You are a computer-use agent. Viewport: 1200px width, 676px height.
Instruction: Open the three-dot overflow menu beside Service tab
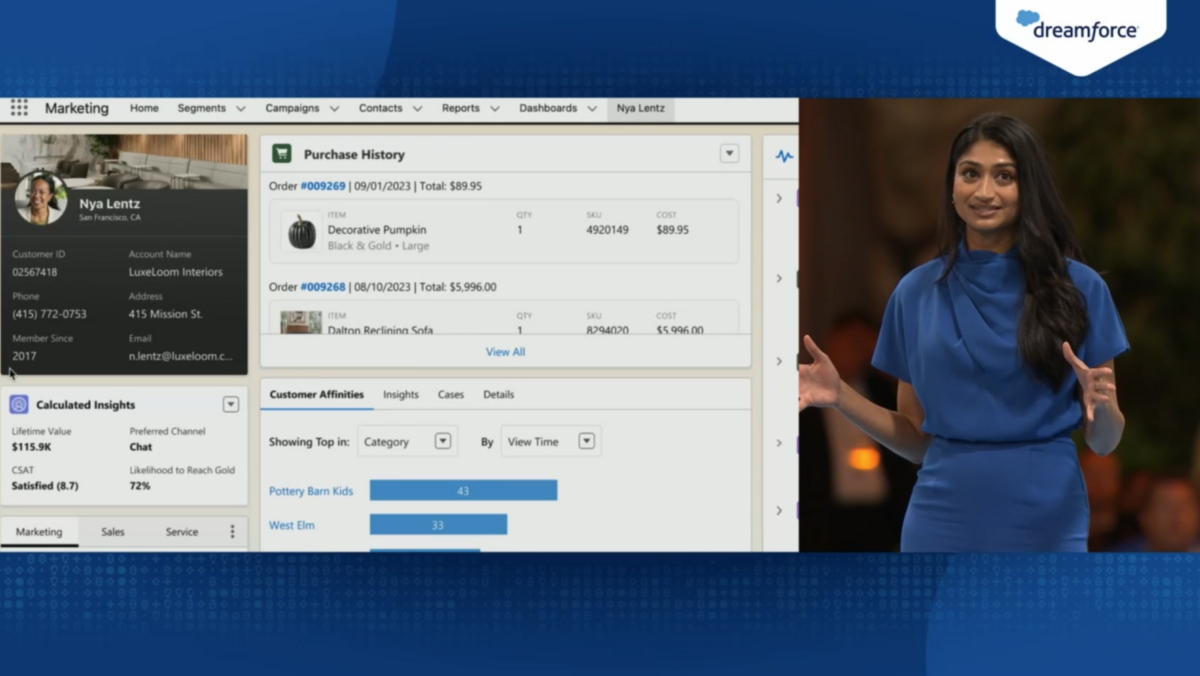click(x=232, y=532)
